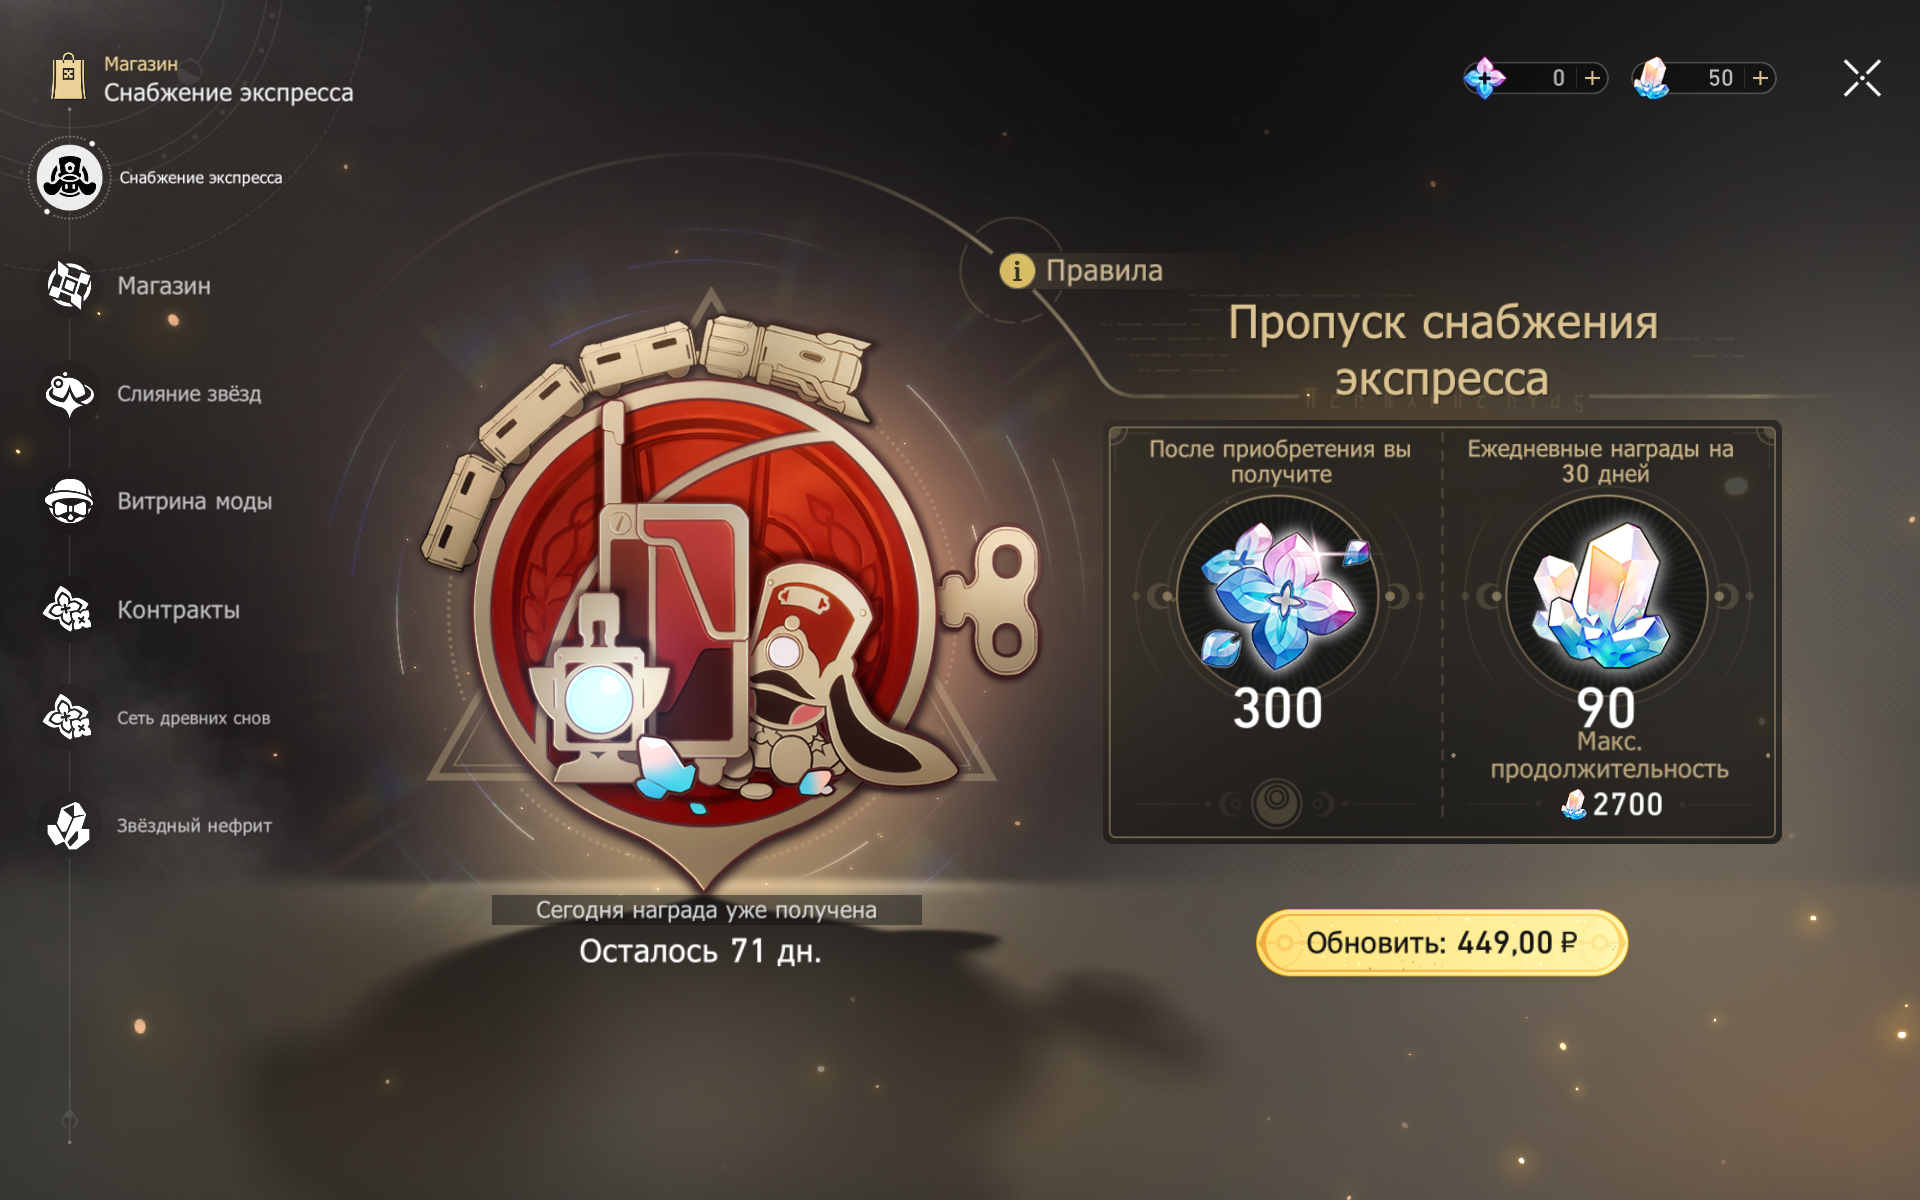This screenshot has width=1920, height=1200.
Task: Open the Правила rules link
Action: point(1104,270)
